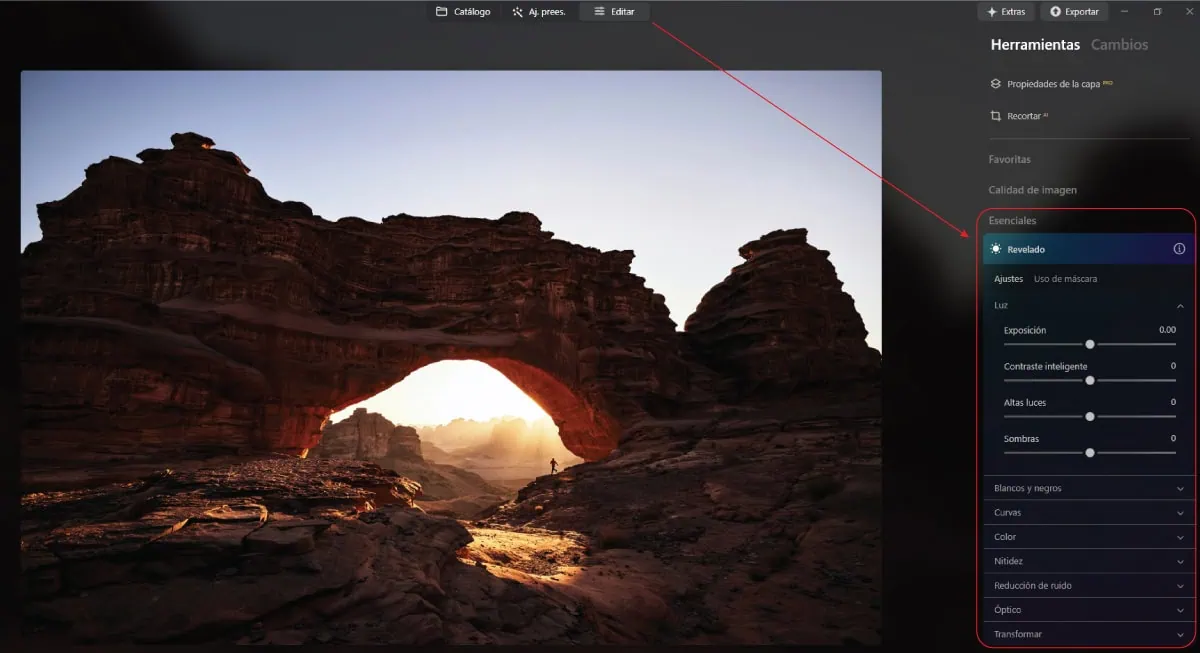This screenshot has width=1200, height=653.
Task: Click the Altas luces value field
Action: [1173, 402]
